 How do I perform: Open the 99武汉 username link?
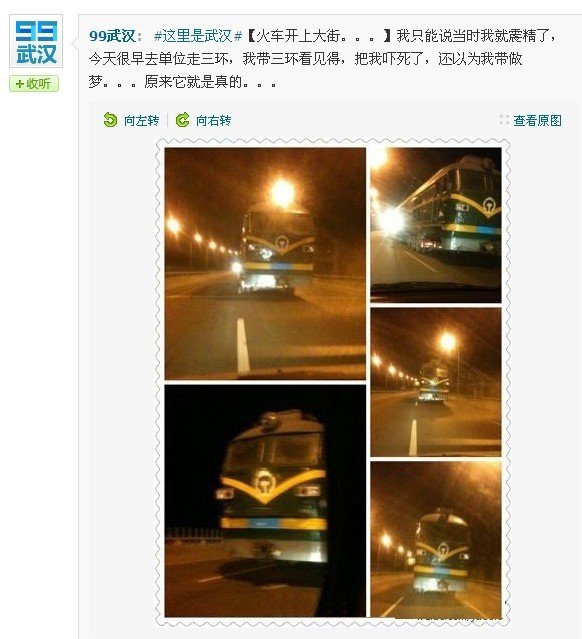(x=112, y=36)
